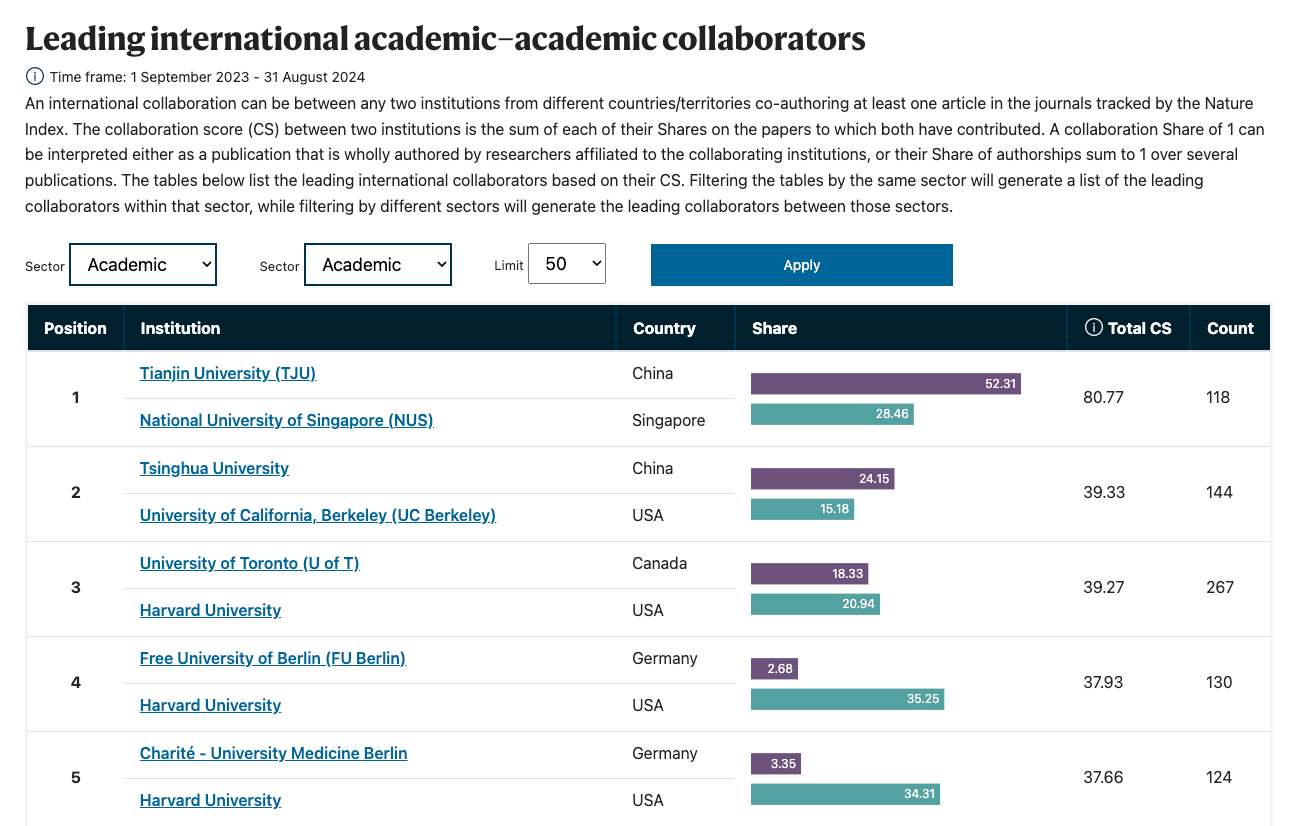
Task: Click the purple 52.31 share bar
Action: click(885, 384)
